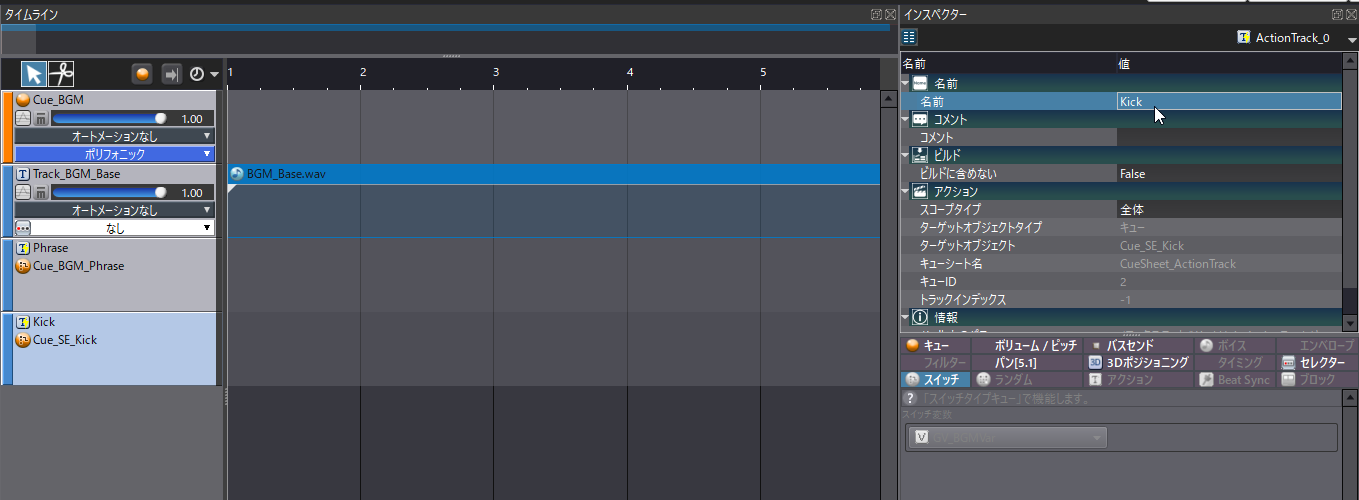This screenshot has width=1359, height=500.
Task: Click the Track_BGM_Base track icon
Action: (23, 174)
